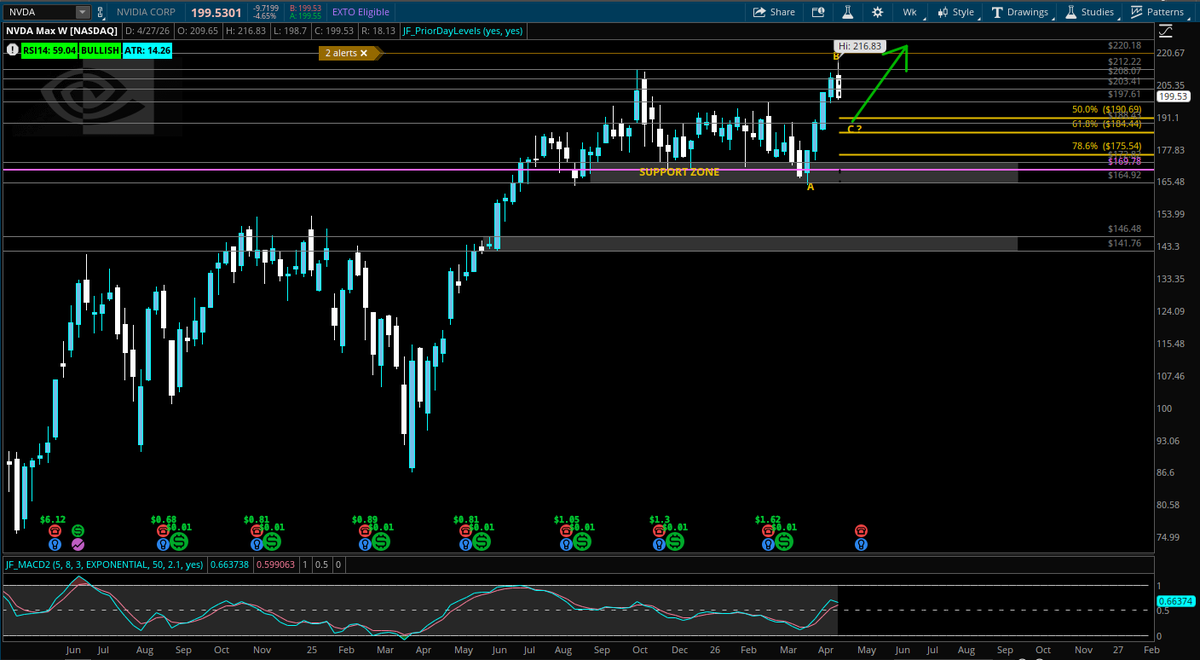This screenshot has width=1200, height=660.
Task: Click the EXTO Eligible label
Action: click(x=361, y=12)
